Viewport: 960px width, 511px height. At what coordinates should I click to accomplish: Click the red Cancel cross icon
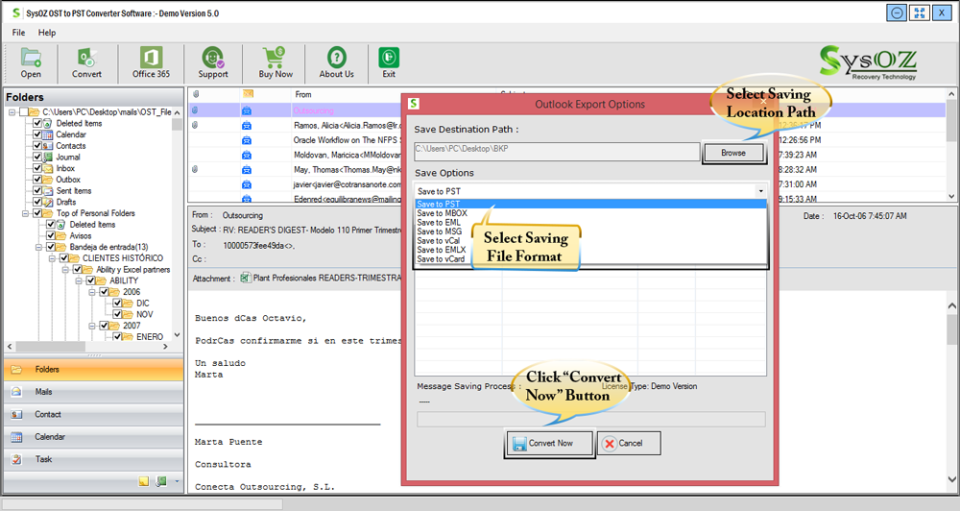pyautogui.click(x=609, y=444)
